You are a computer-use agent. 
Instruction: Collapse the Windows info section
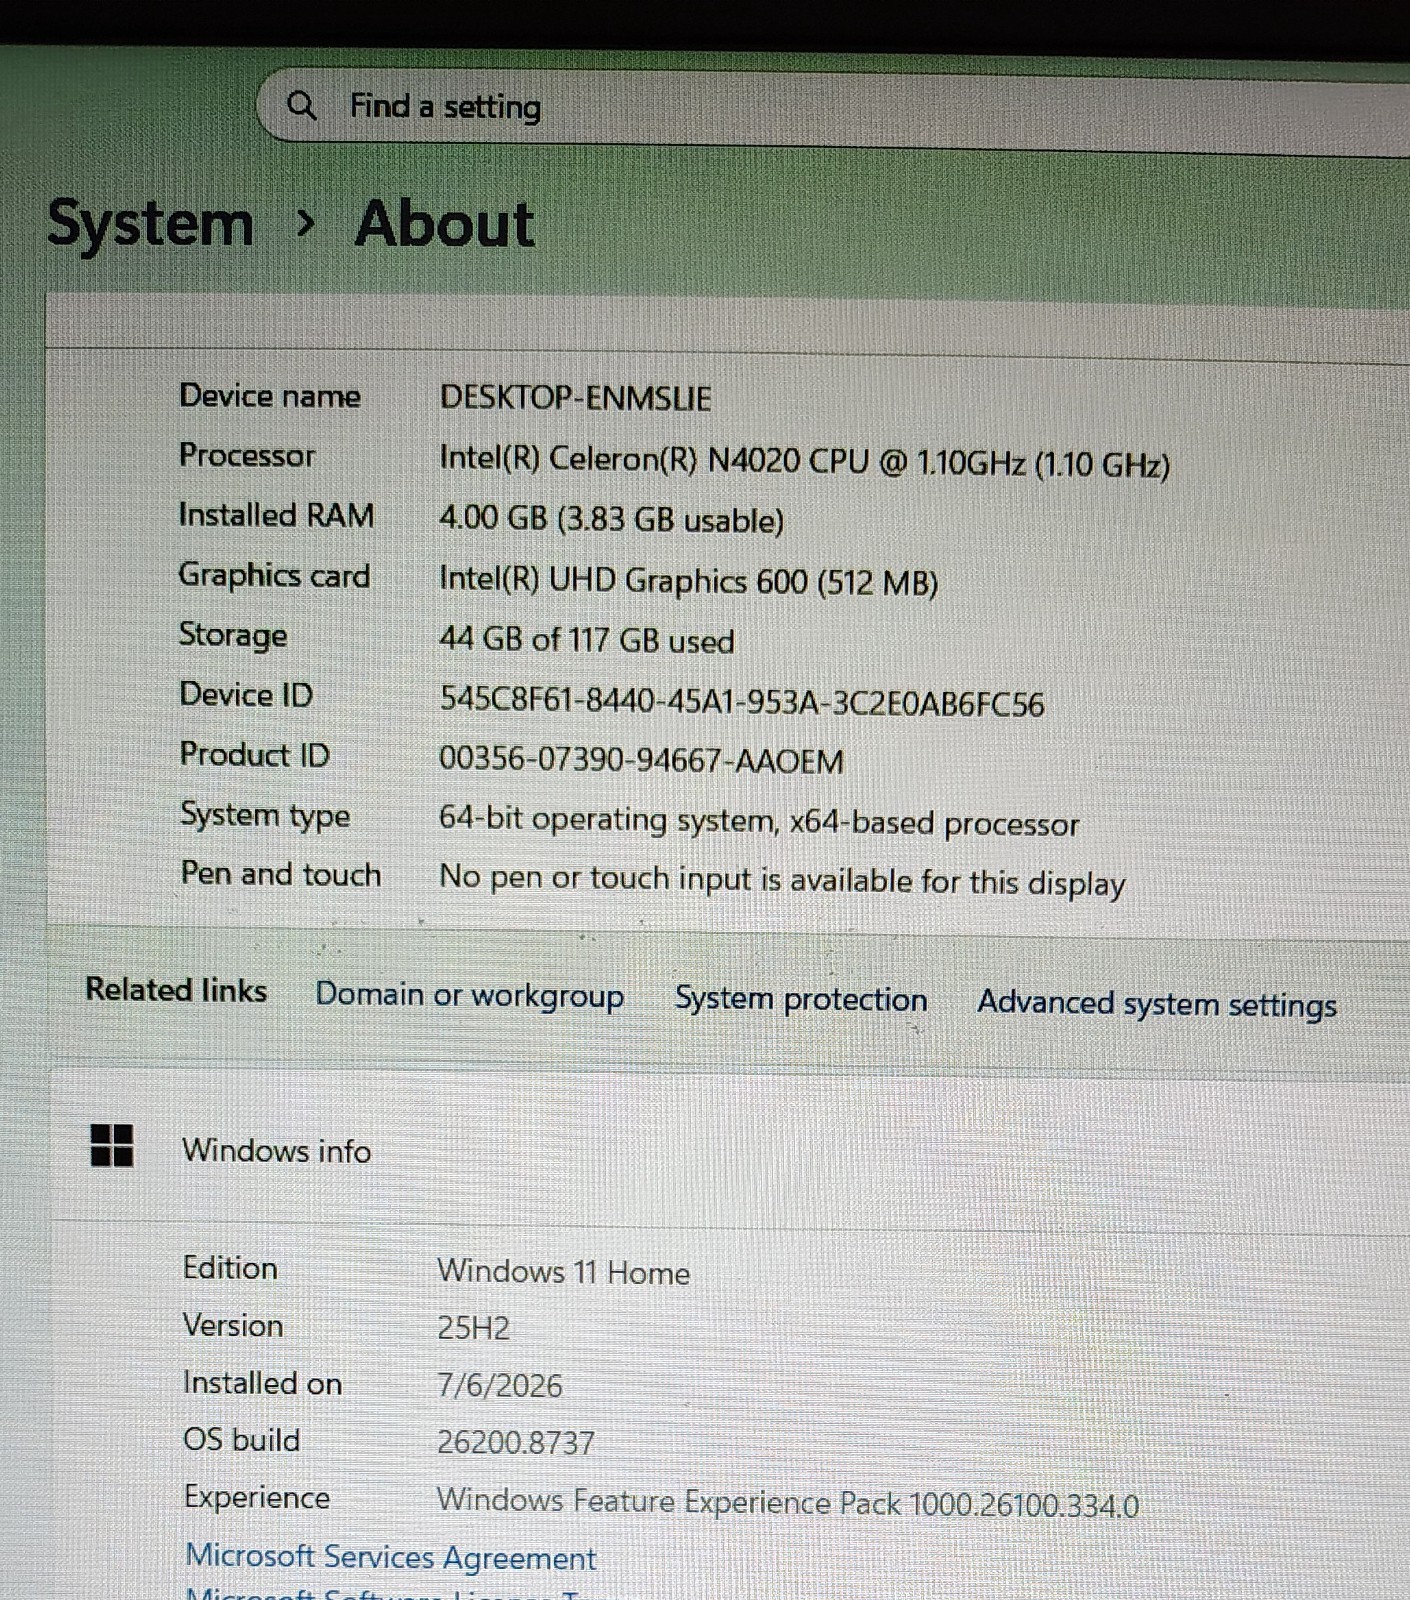pos(730,1148)
